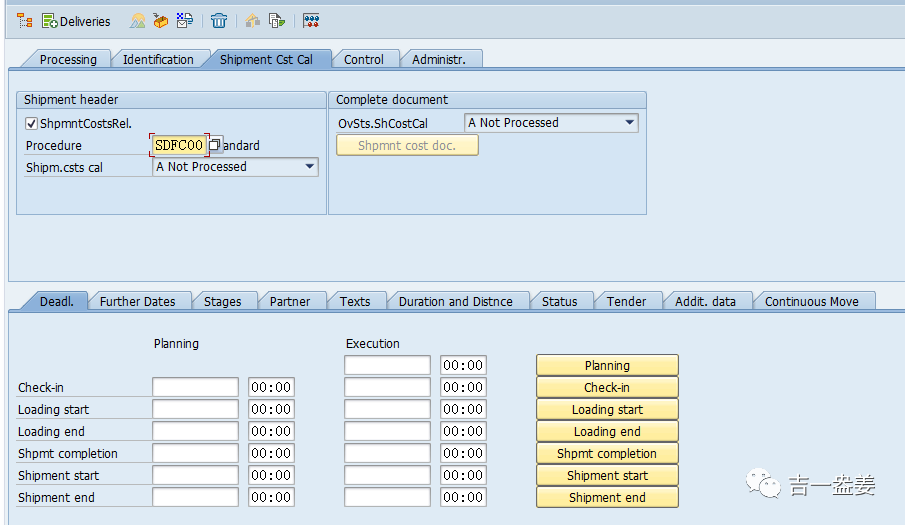Click the Check-in planning date field
Image resolution: width=905 pixels, height=525 pixels.
[196, 387]
